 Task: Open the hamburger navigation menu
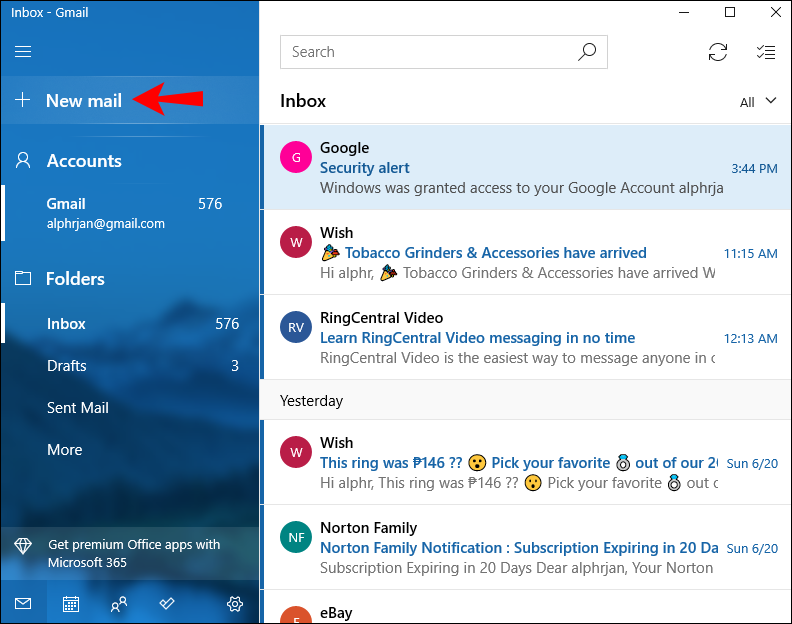[23, 52]
